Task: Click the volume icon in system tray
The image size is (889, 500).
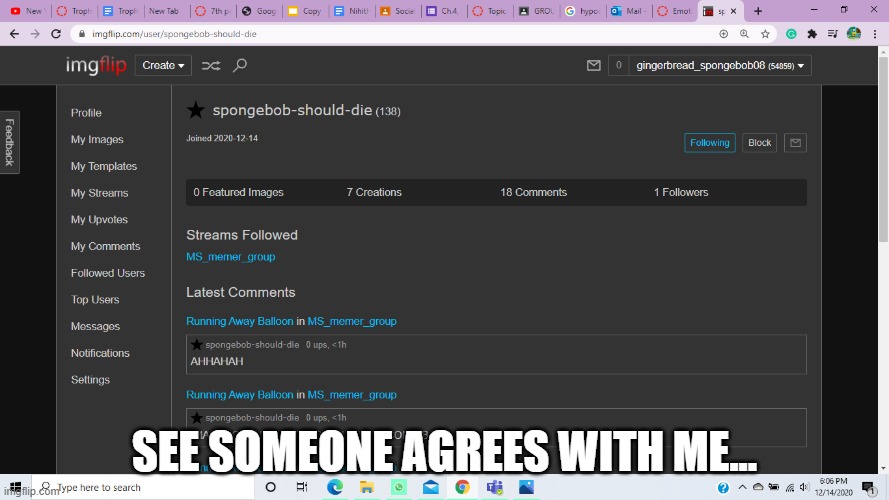Action: point(804,487)
